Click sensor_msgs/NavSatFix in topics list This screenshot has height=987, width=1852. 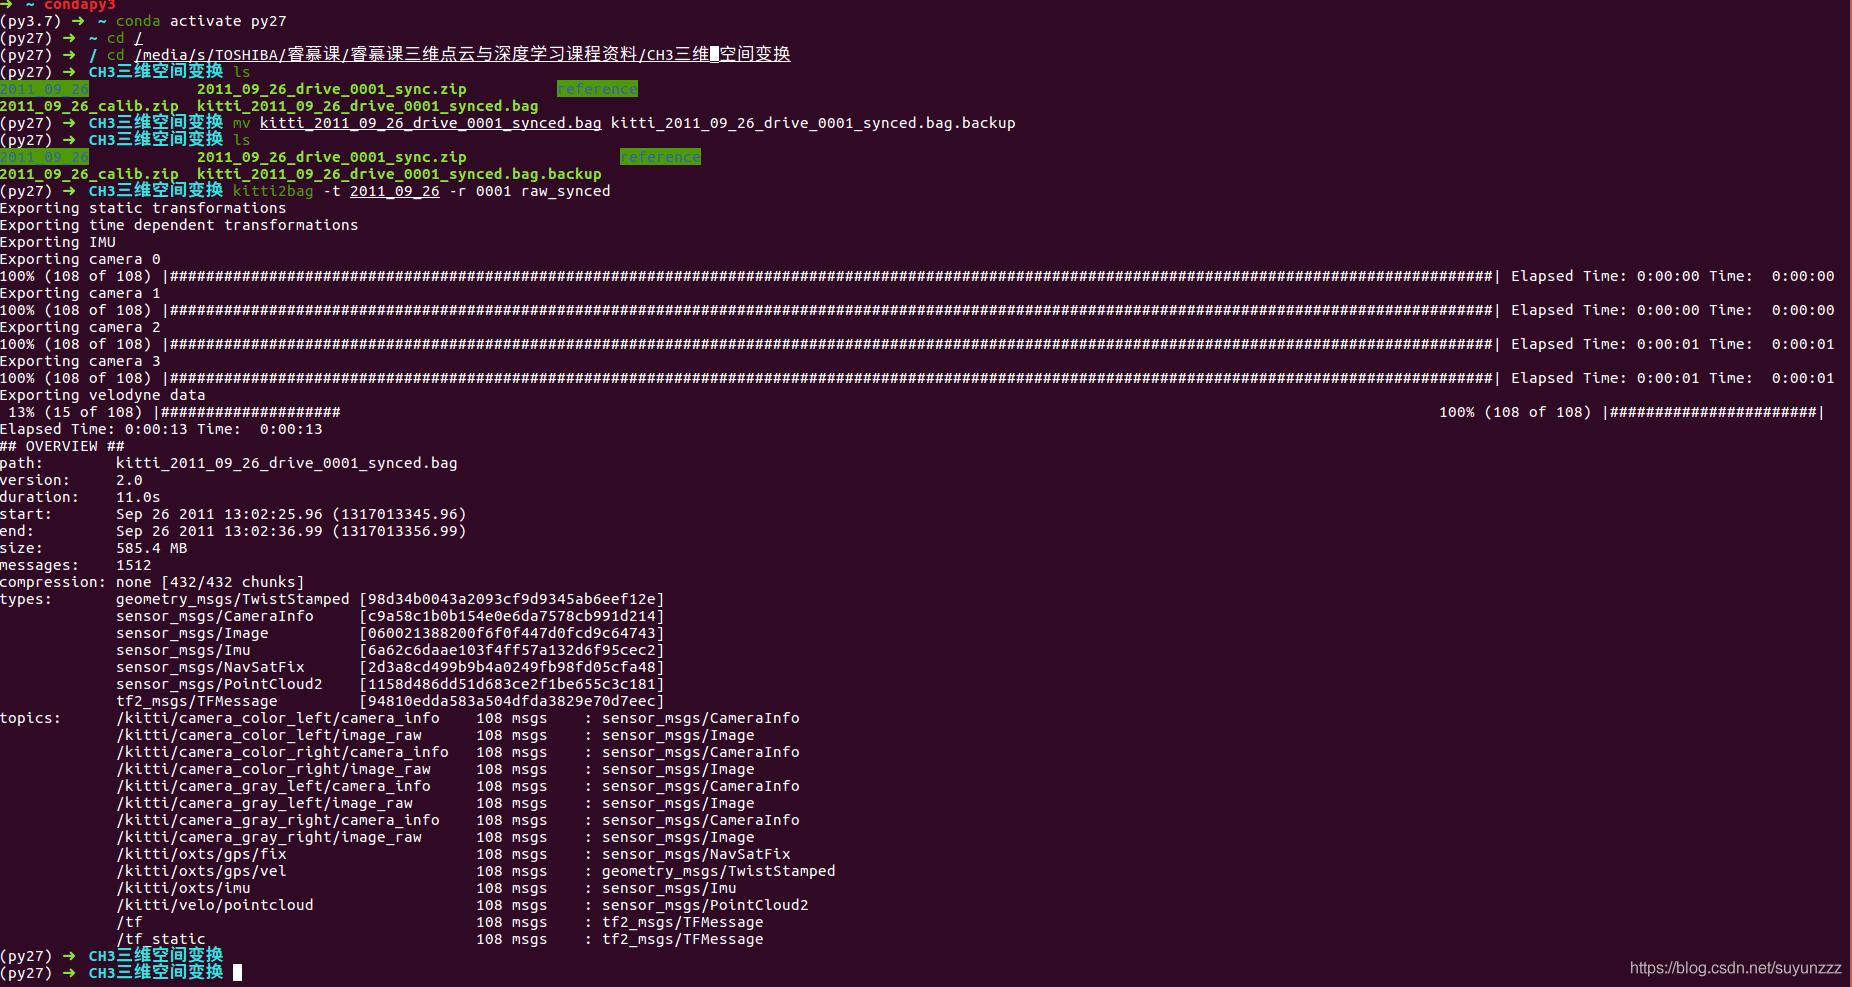(x=696, y=854)
